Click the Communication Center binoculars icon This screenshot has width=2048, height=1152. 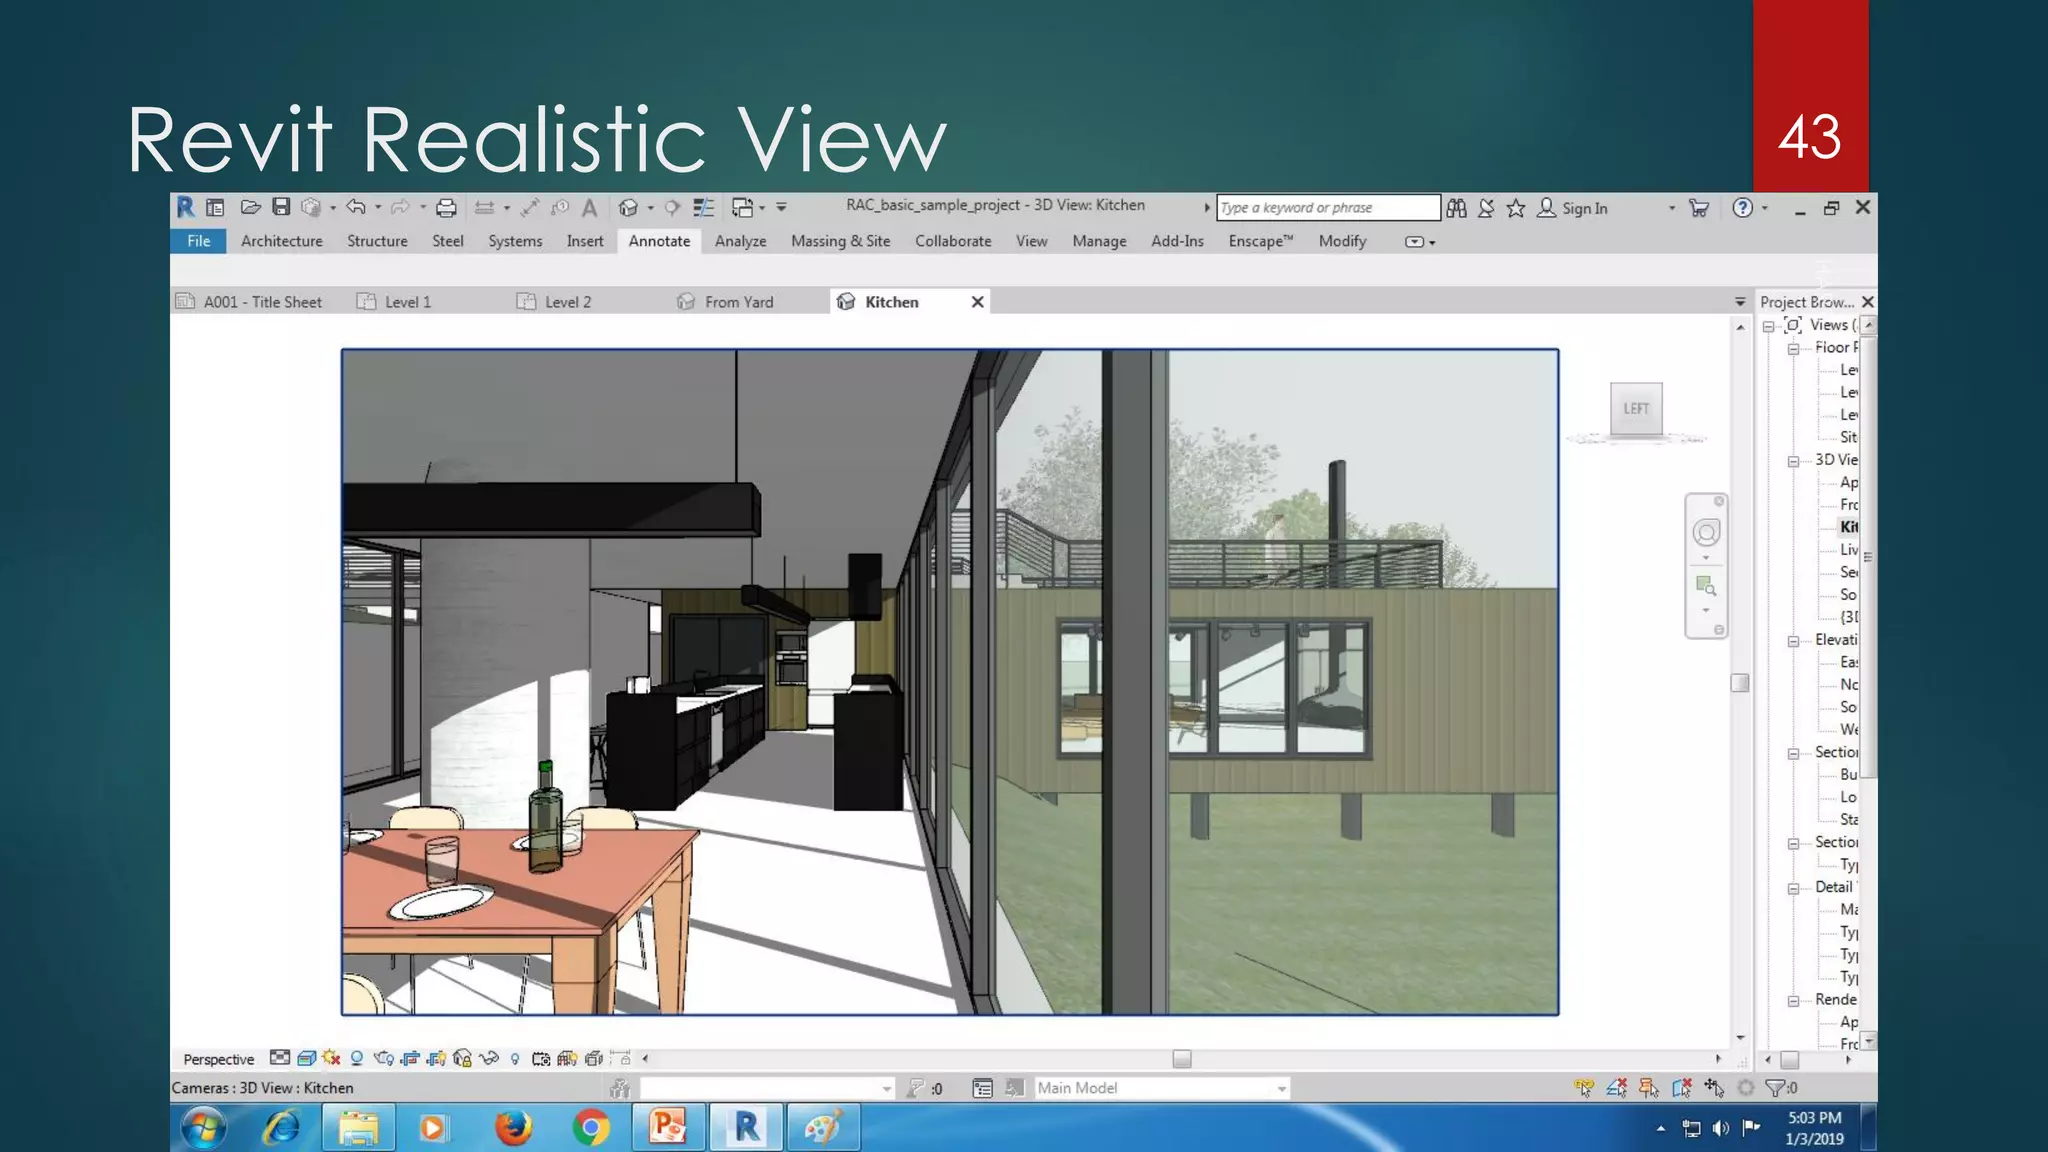[x=1457, y=208]
